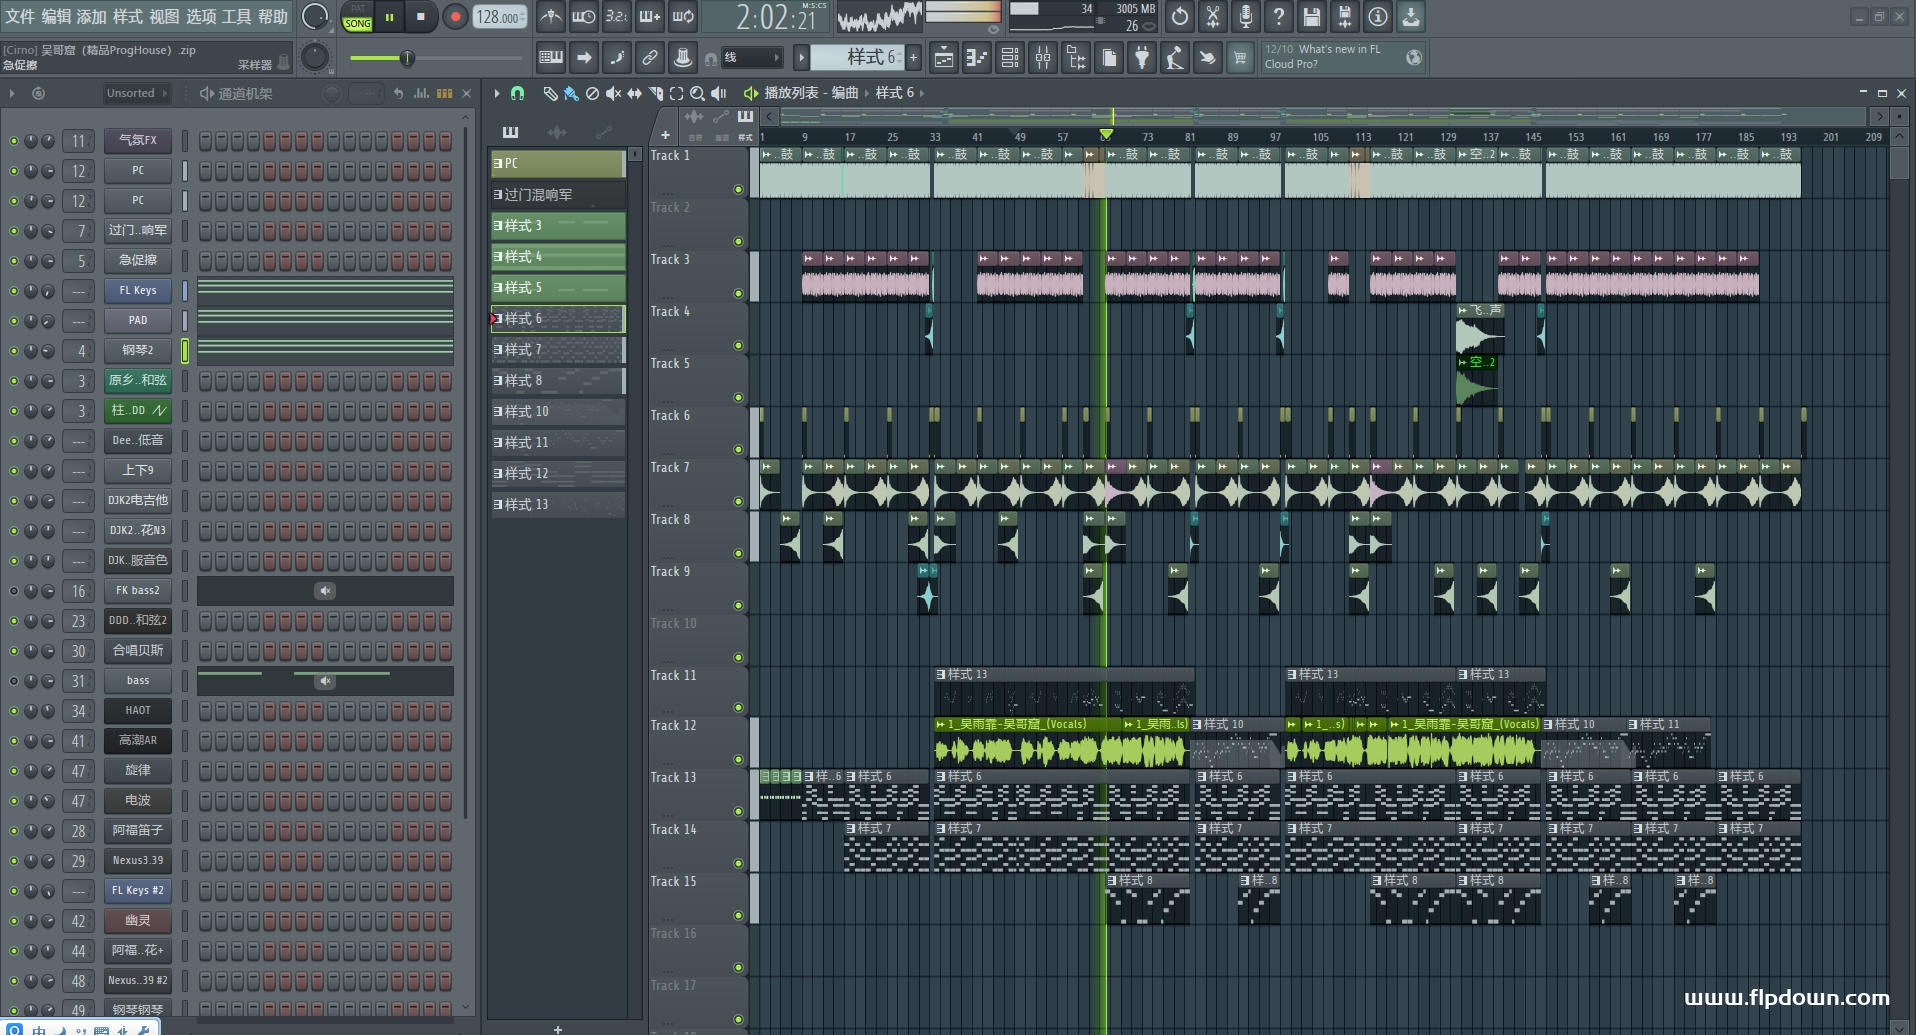Image resolution: width=1916 pixels, height=1035 pixels.
Task: Open the playlist options menu arrow
Action: (x=496, y=93)
